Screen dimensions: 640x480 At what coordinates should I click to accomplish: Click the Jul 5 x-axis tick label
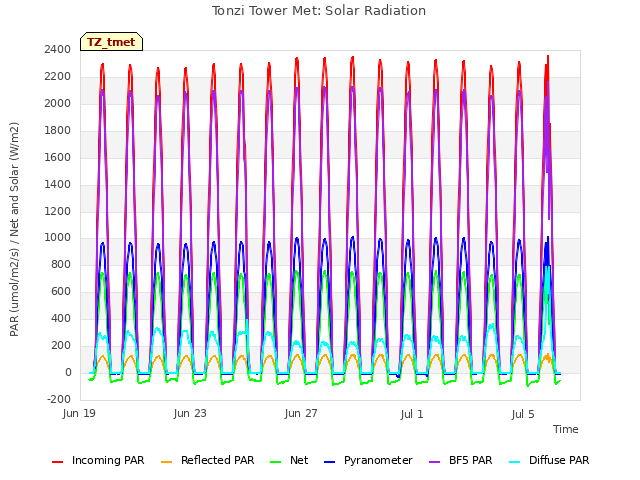(523, 414)
